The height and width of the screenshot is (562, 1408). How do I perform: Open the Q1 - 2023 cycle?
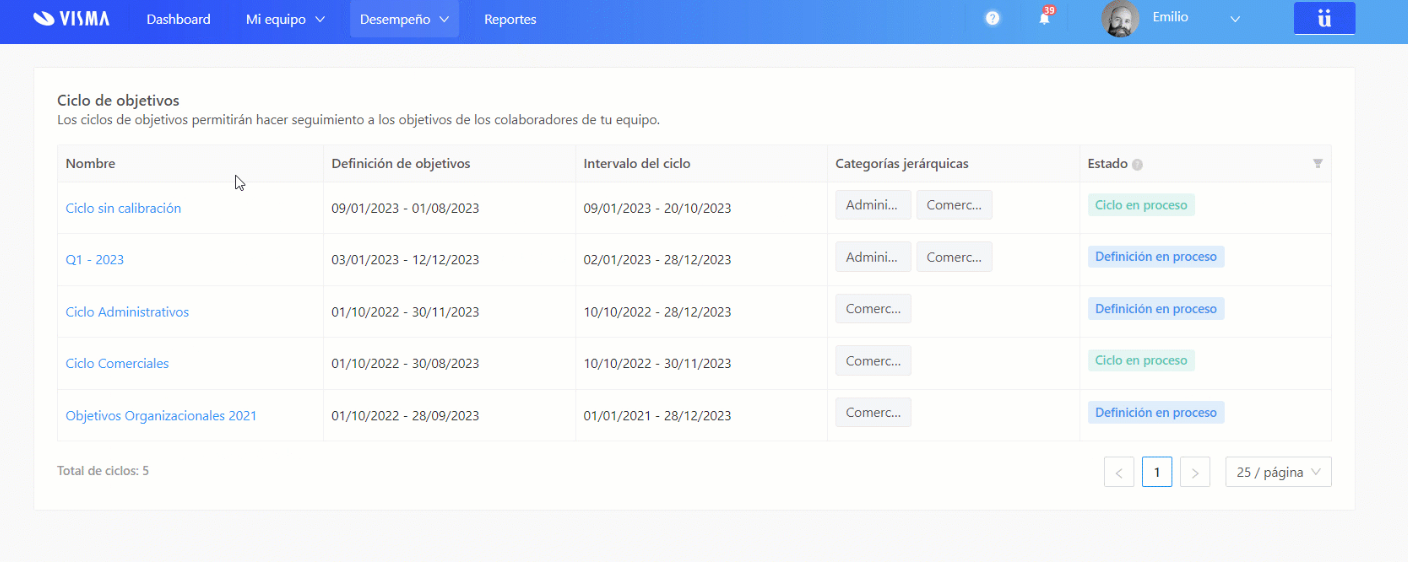(95, 260)
